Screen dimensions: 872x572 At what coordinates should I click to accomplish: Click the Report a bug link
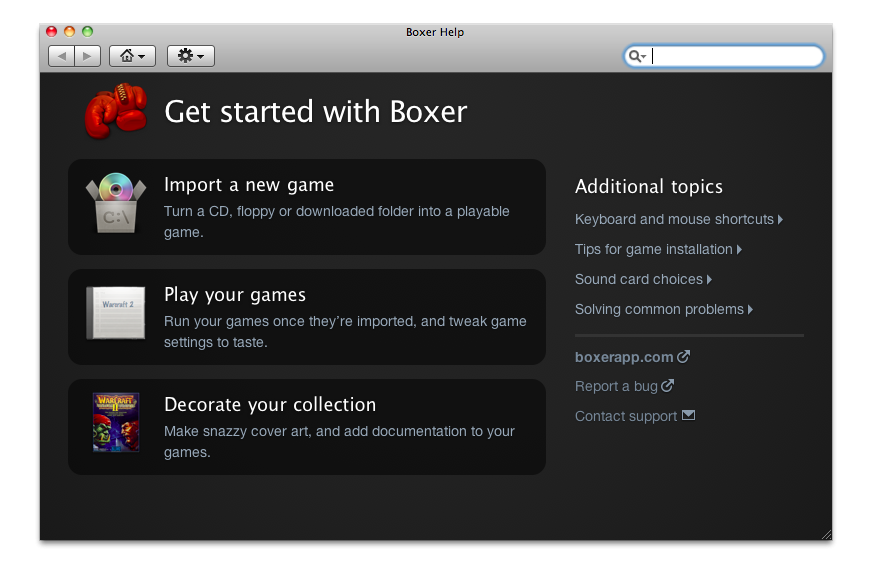[617, 386]
